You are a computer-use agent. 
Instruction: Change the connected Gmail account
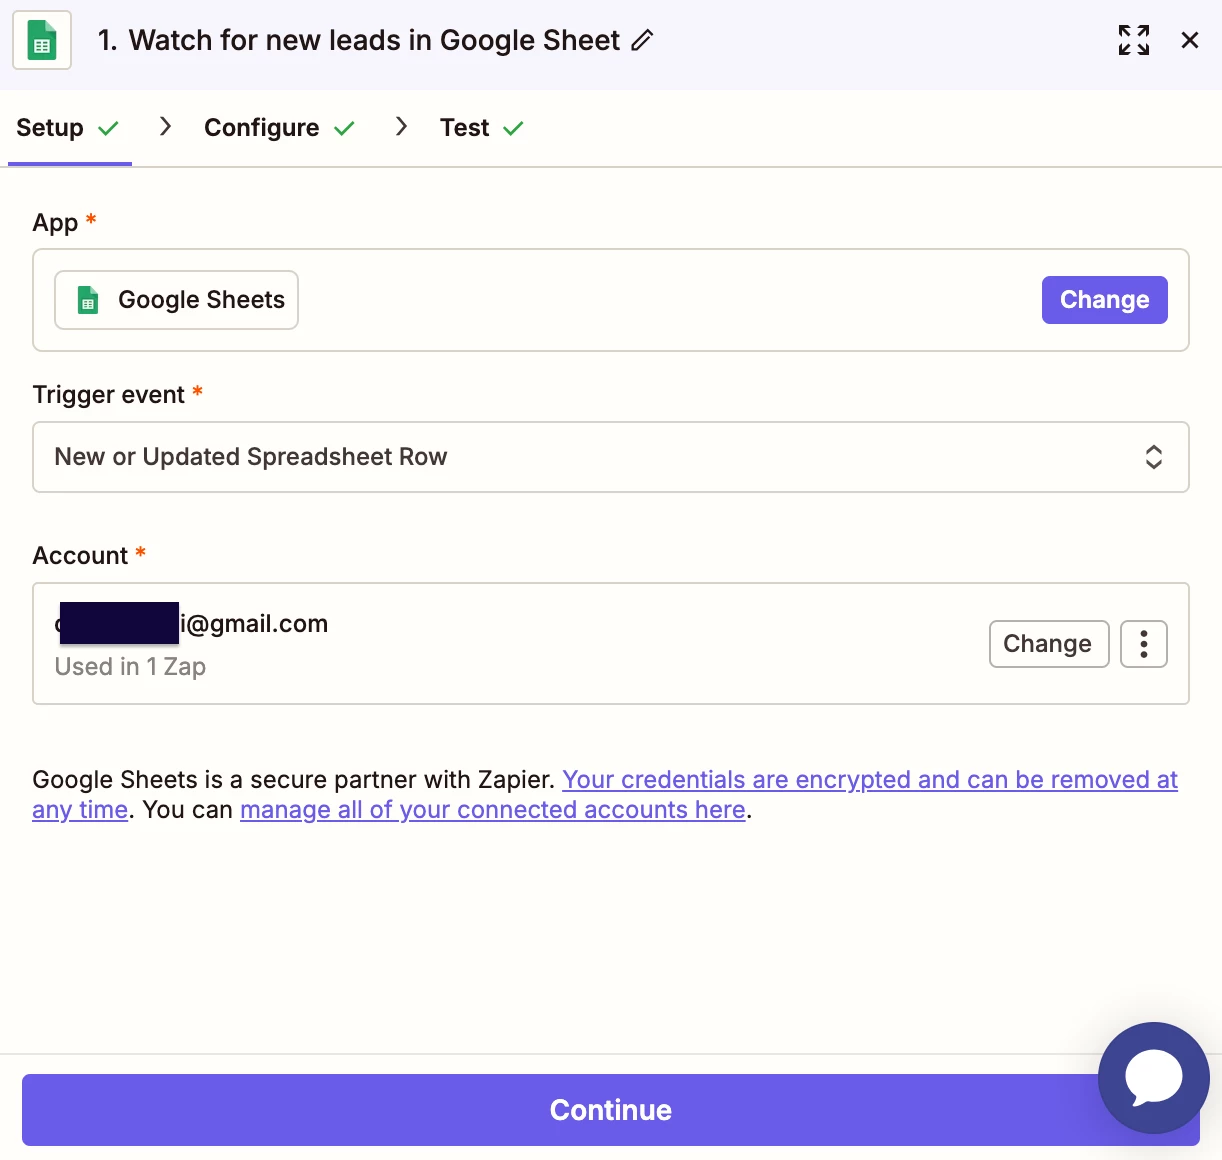[x=1049, y=644]
